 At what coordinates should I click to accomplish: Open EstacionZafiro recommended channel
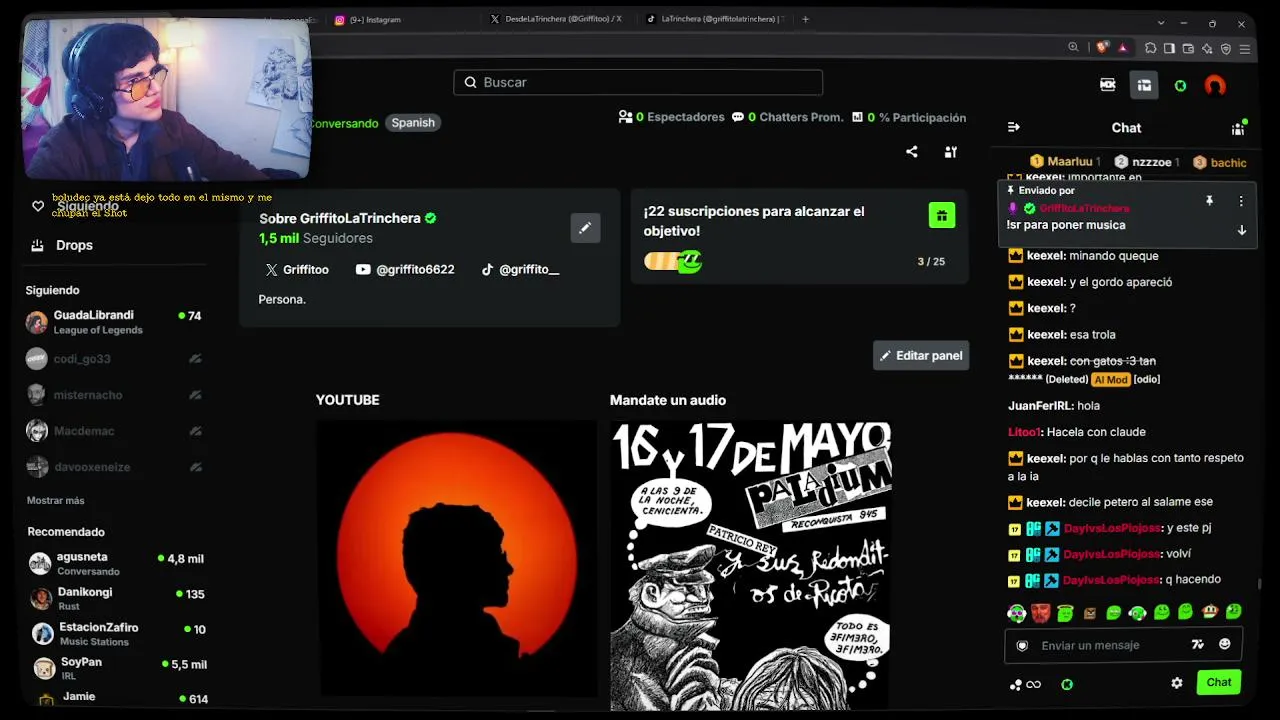click(118, 634)
